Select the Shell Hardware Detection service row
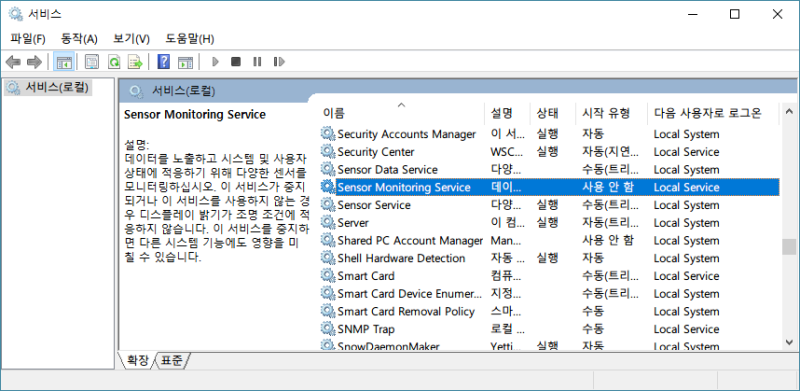This screenshot has height=391, width=800. (549, 258)
